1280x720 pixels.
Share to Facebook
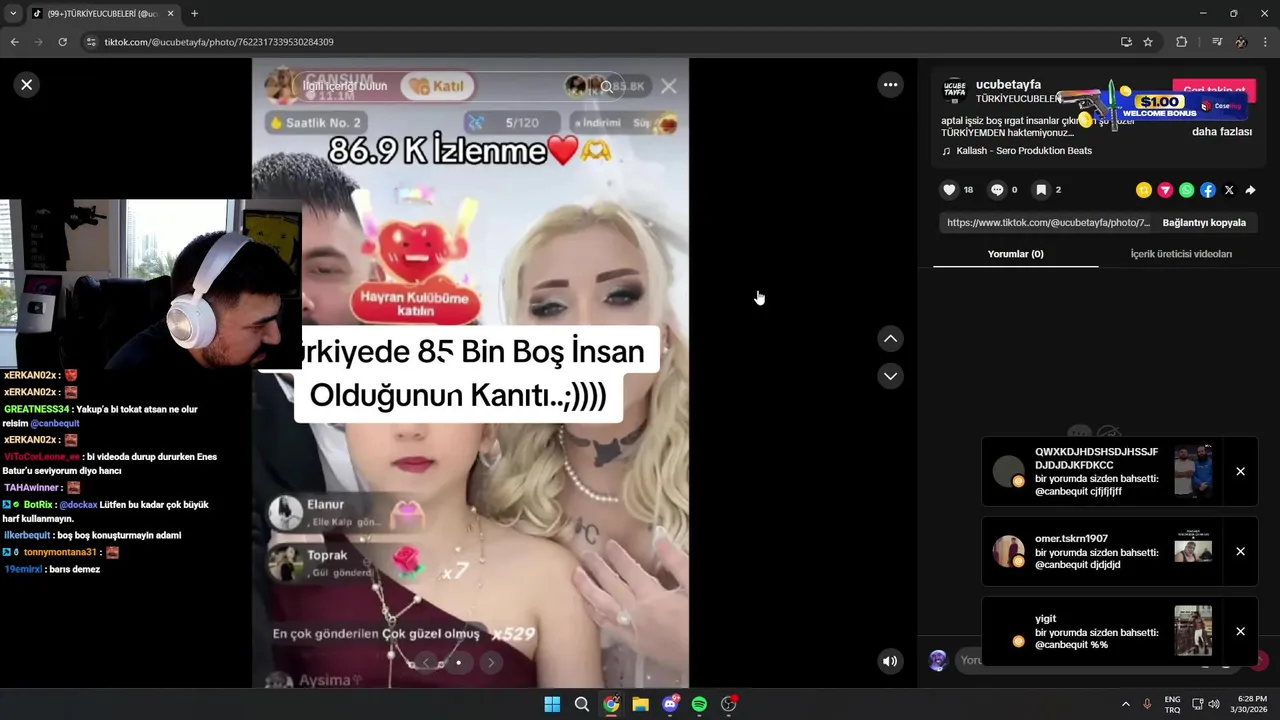(x=1208, y=190)
